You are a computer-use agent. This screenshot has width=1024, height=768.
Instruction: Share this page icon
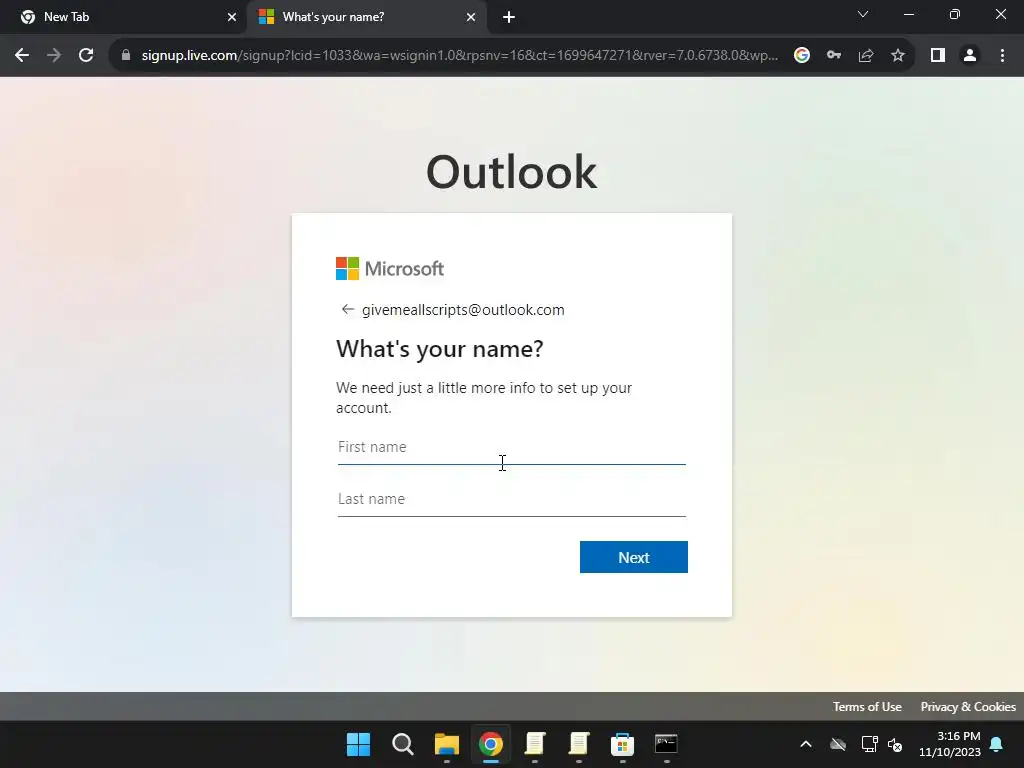pyautogui.click(x=866, y=56)
